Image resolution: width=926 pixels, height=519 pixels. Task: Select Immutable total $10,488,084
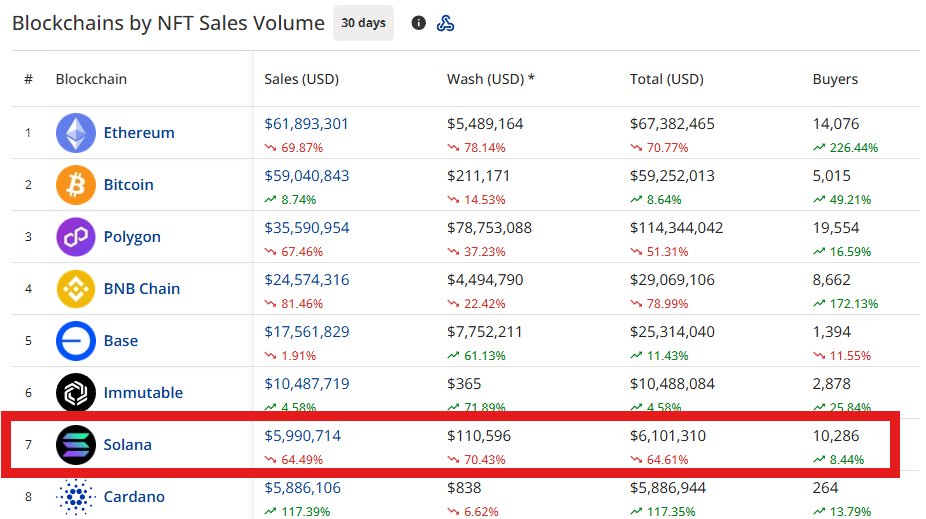coord(672,384)
